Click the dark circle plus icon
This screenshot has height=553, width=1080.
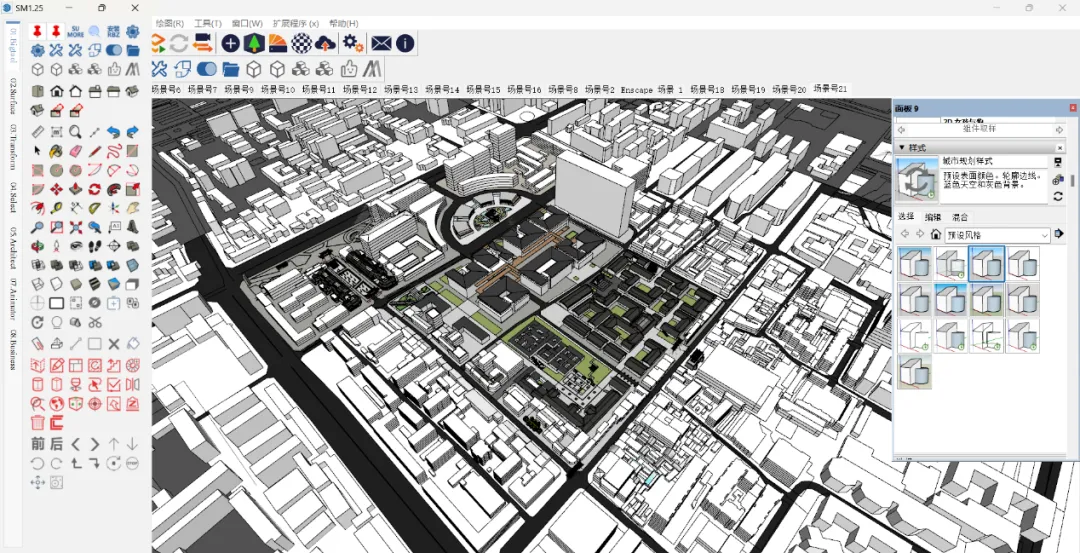230,43
